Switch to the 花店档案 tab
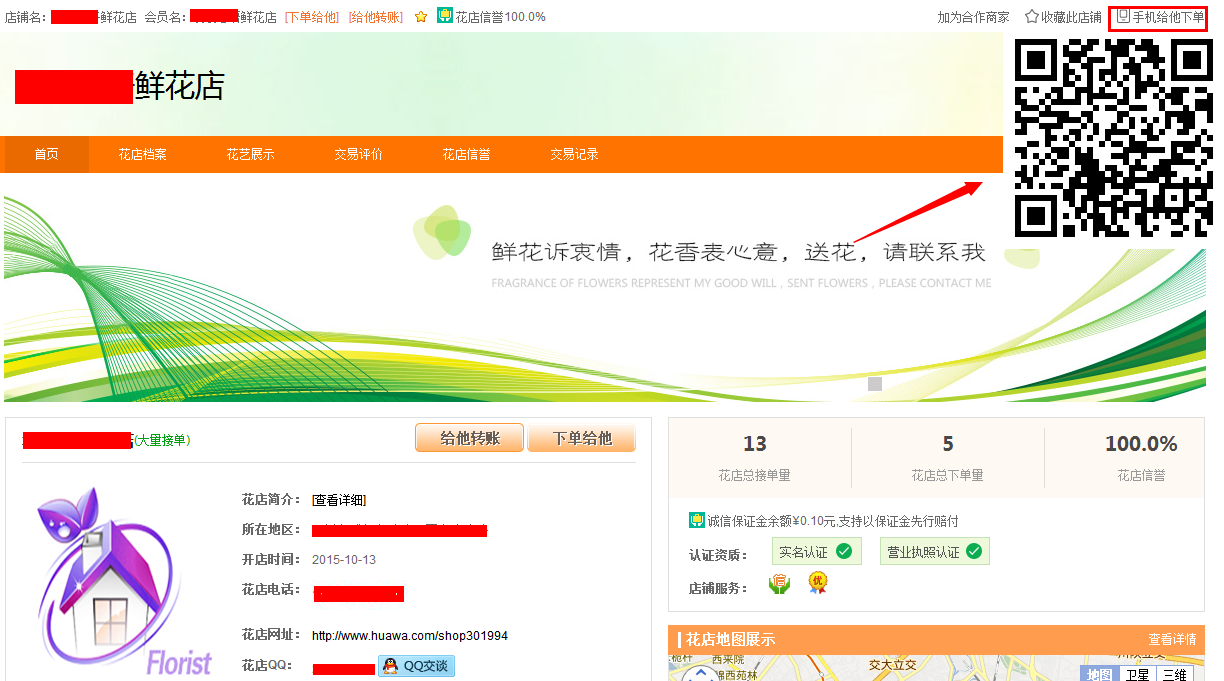The image size is (1224, 681). point(142,155)
